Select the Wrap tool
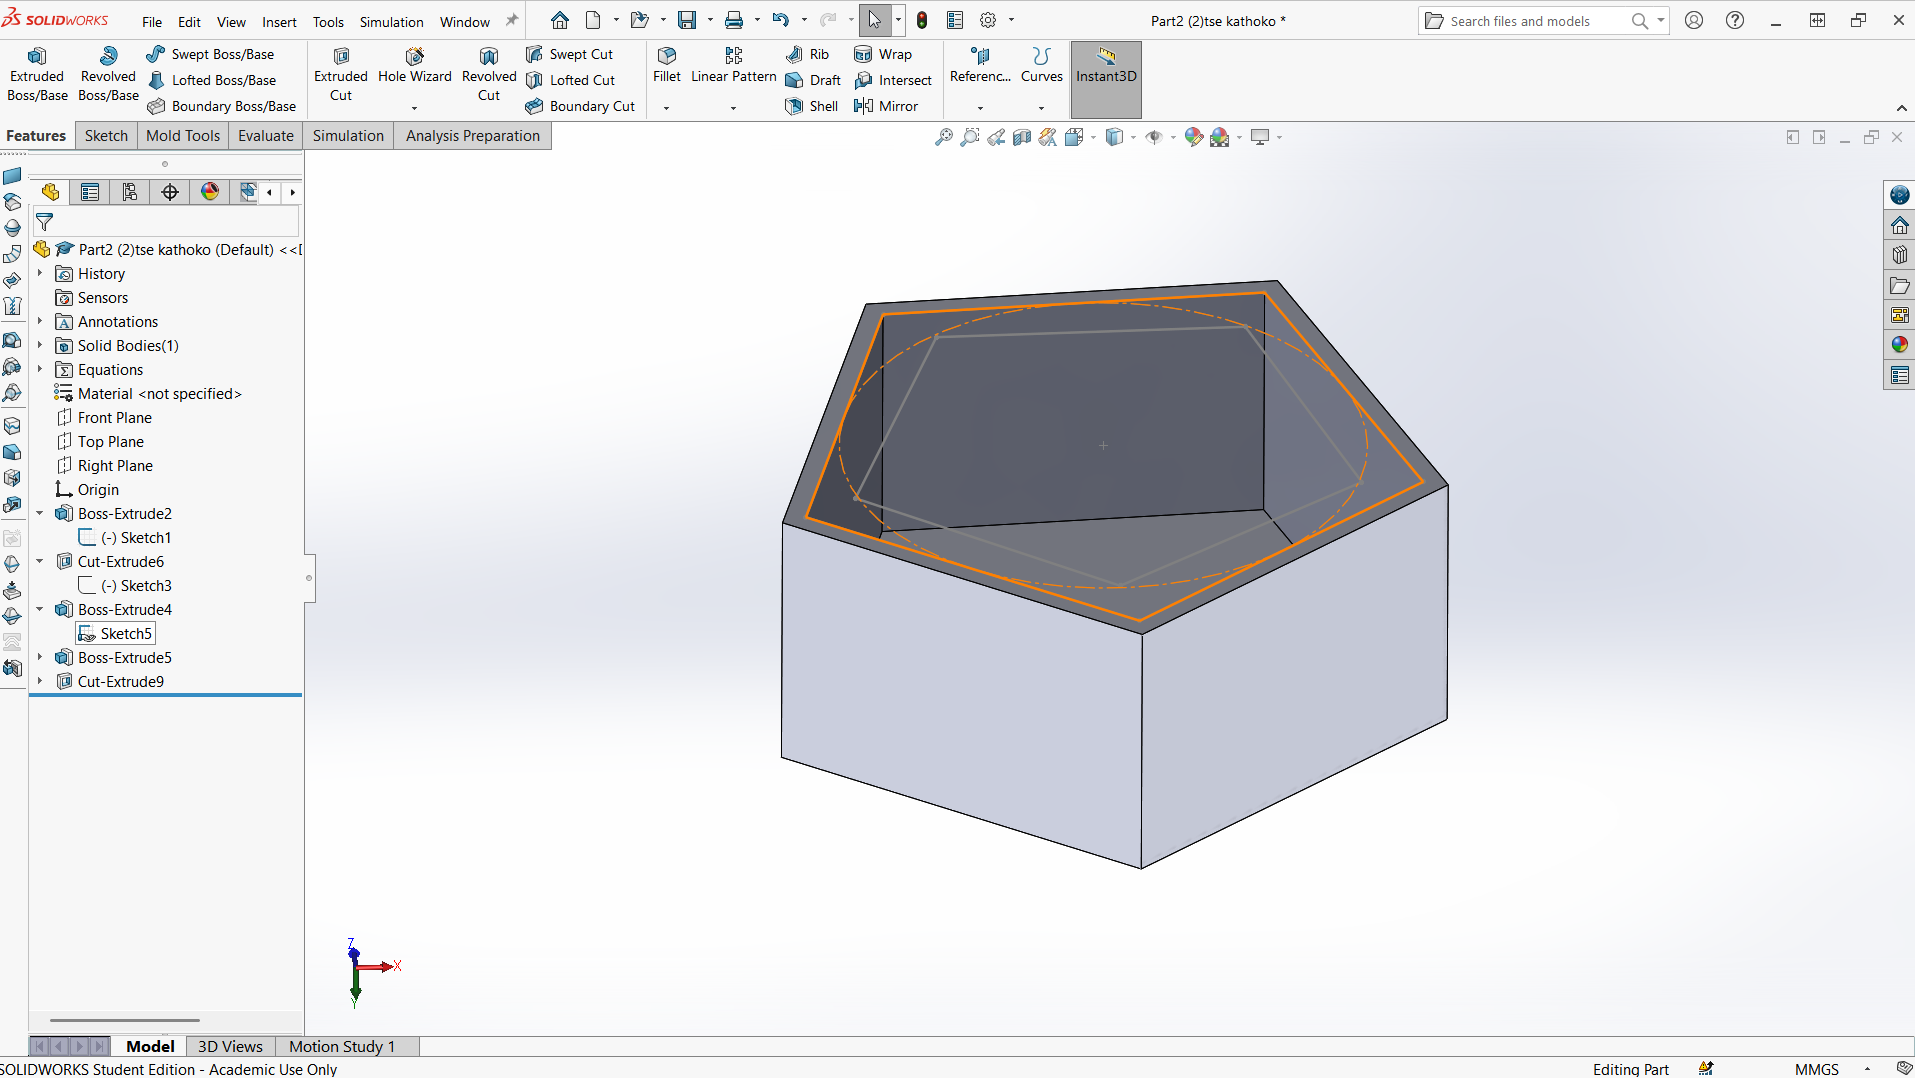The height and width of the screenshot is (1079, 1915). (883, 54)
